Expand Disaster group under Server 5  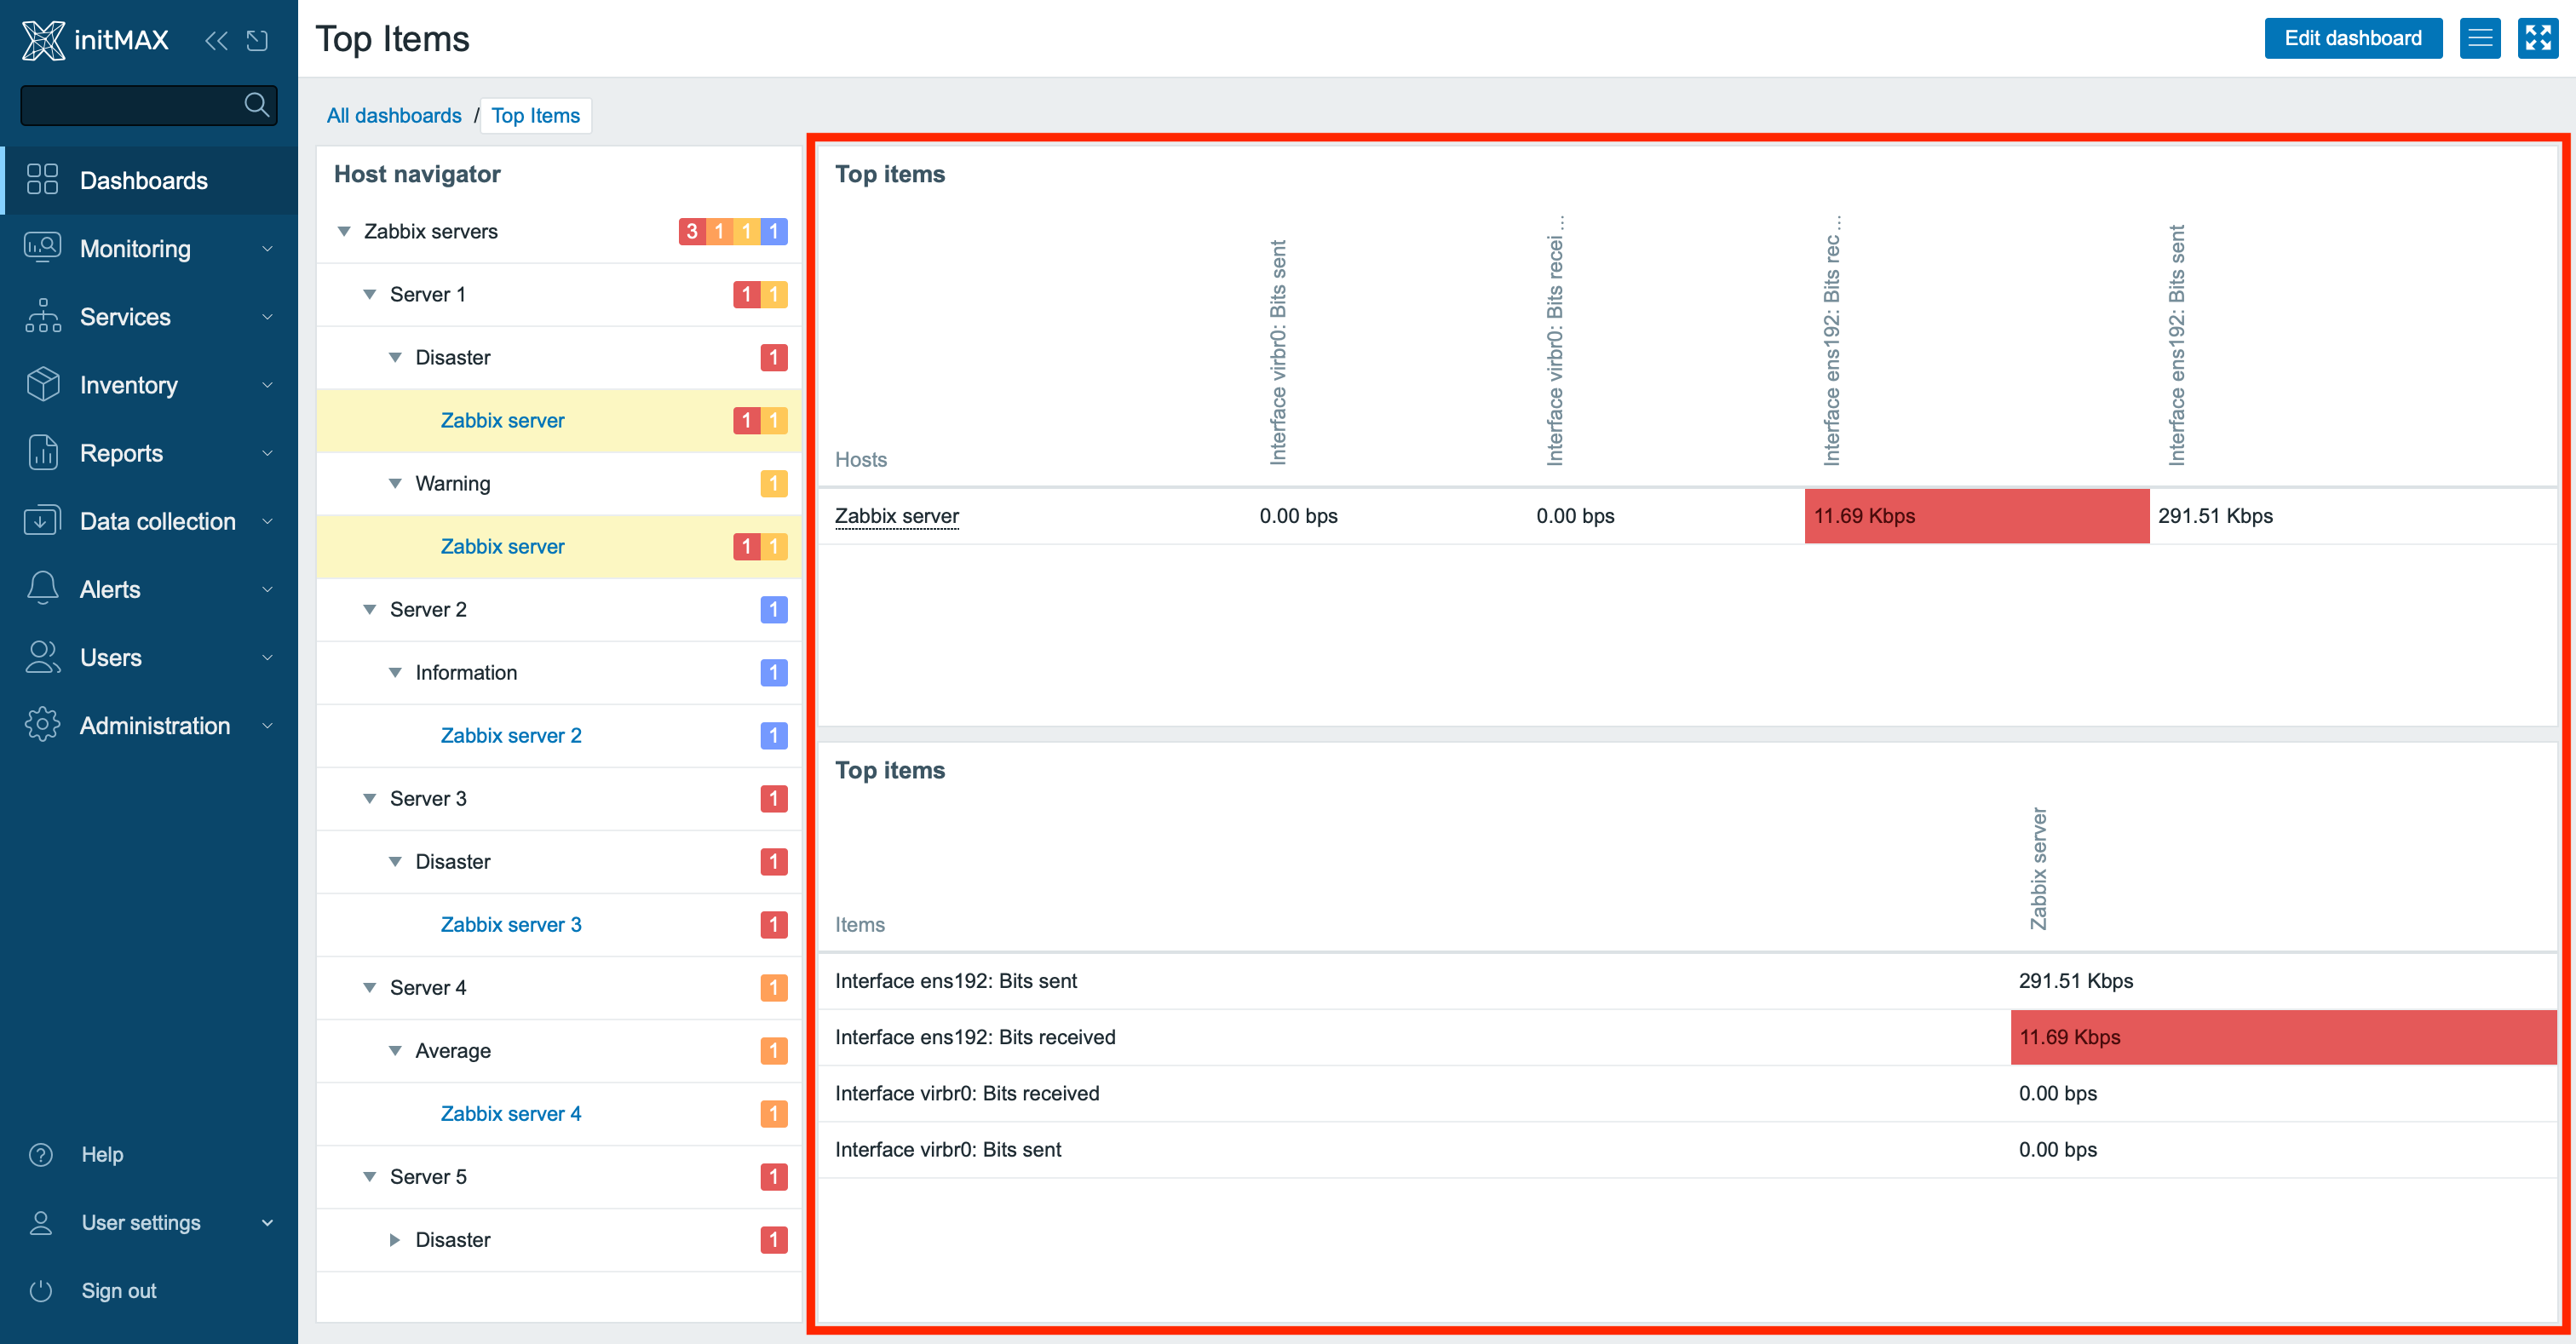pyautogui.click(x=395, y=1239)
